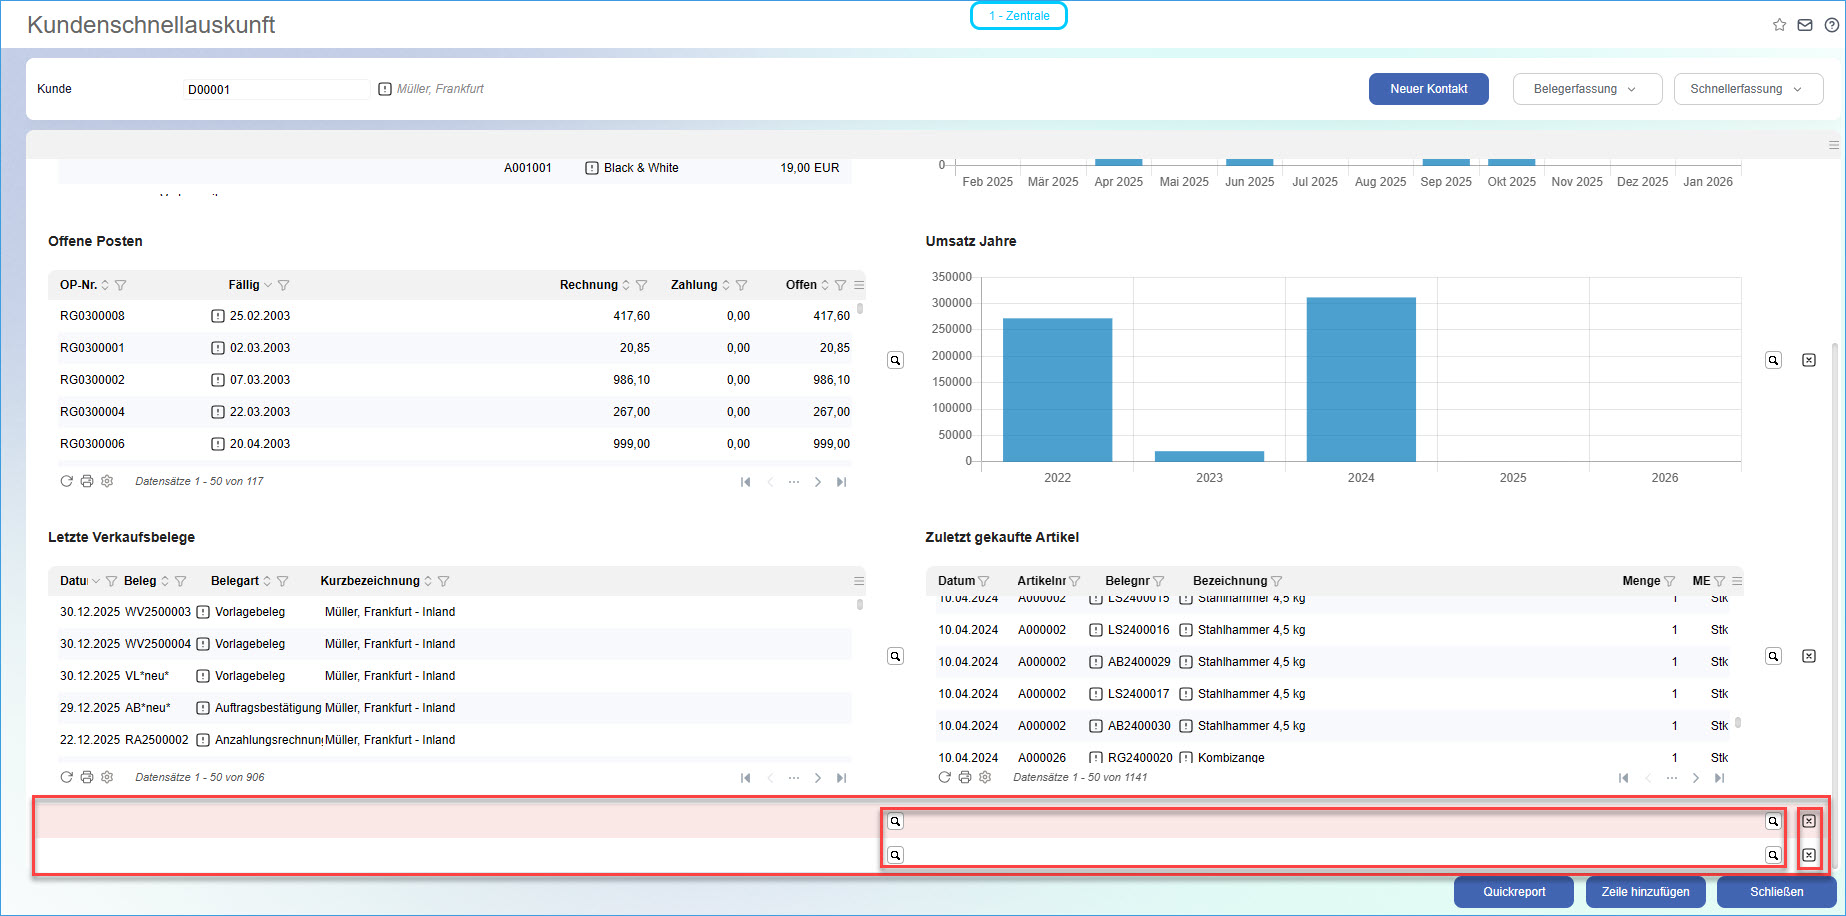Click the favorites star icon
The width and height of the screenshot is (1846, 916).
[1779, 25]
